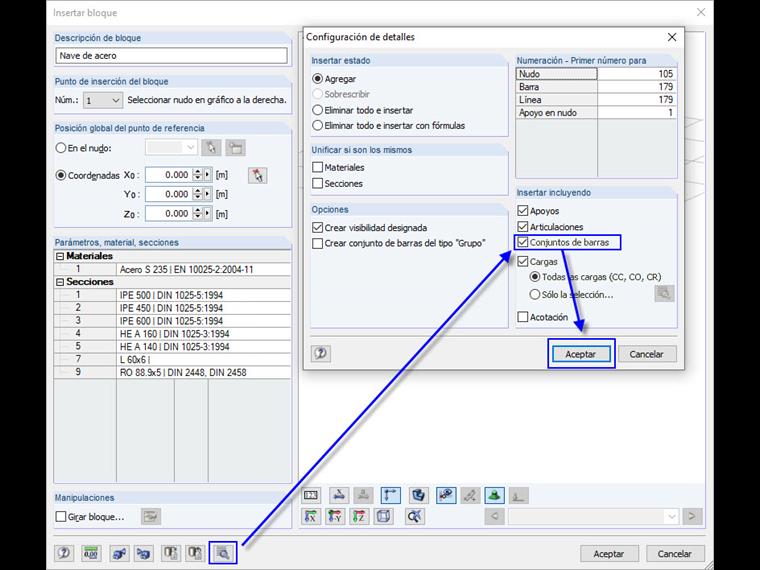The width and height of the screenshot is (760, 570).
Task: Click the view against Y direction icon
Action: point(334,517)
